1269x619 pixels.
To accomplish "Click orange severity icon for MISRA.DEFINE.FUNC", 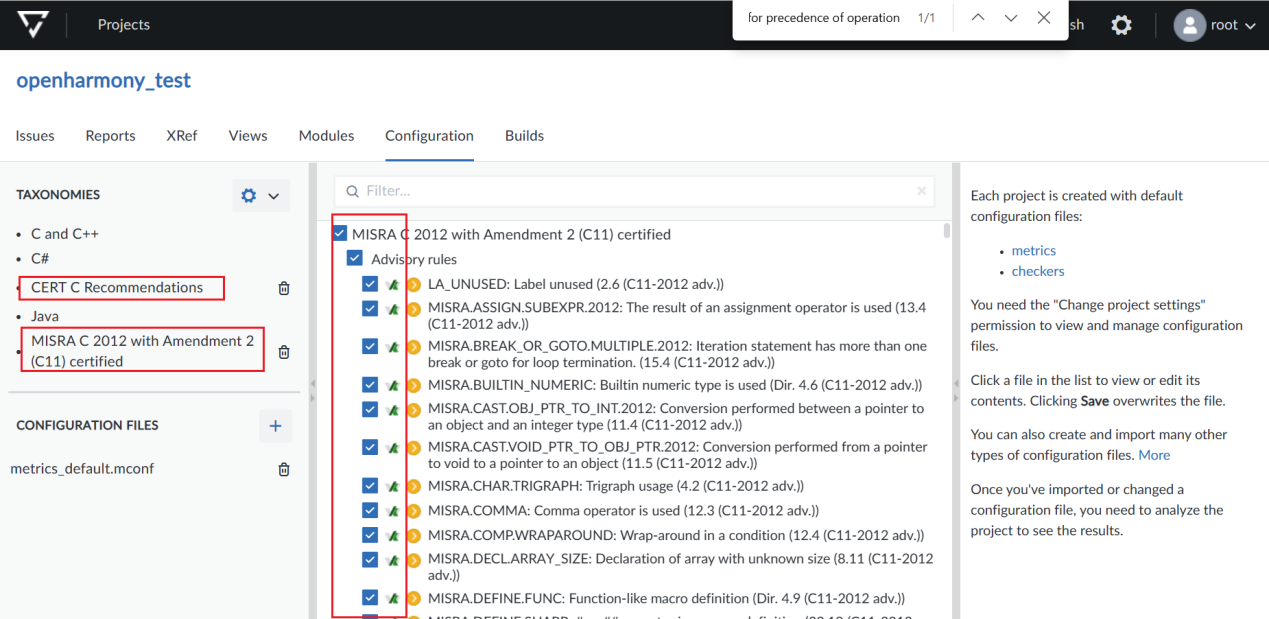I will point(413,598).
